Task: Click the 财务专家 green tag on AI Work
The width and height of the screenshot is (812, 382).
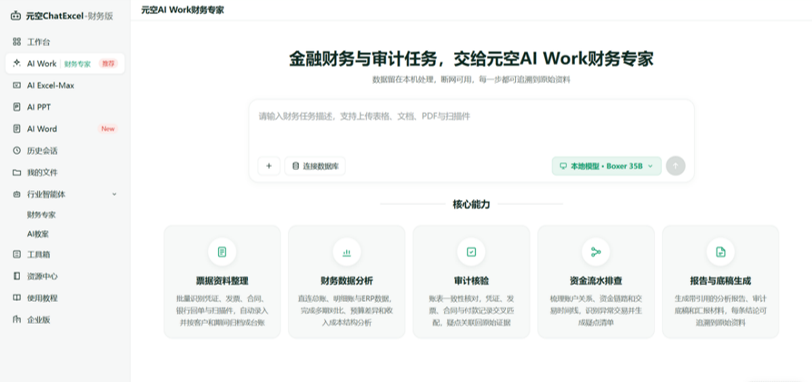Action: coord(78,64)
